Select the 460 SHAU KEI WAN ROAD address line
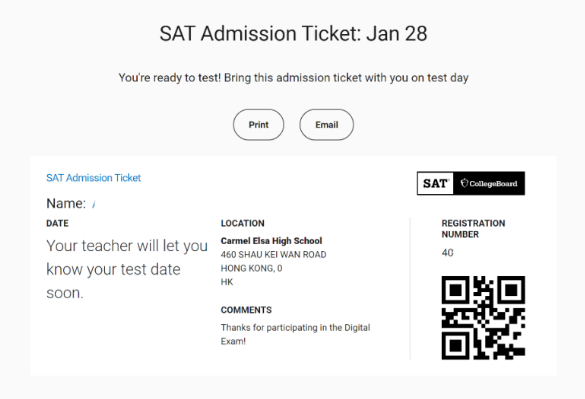Image resolution: width=585 pixels, height=399 pixels. pyautogui.click(x=273, y=255)
